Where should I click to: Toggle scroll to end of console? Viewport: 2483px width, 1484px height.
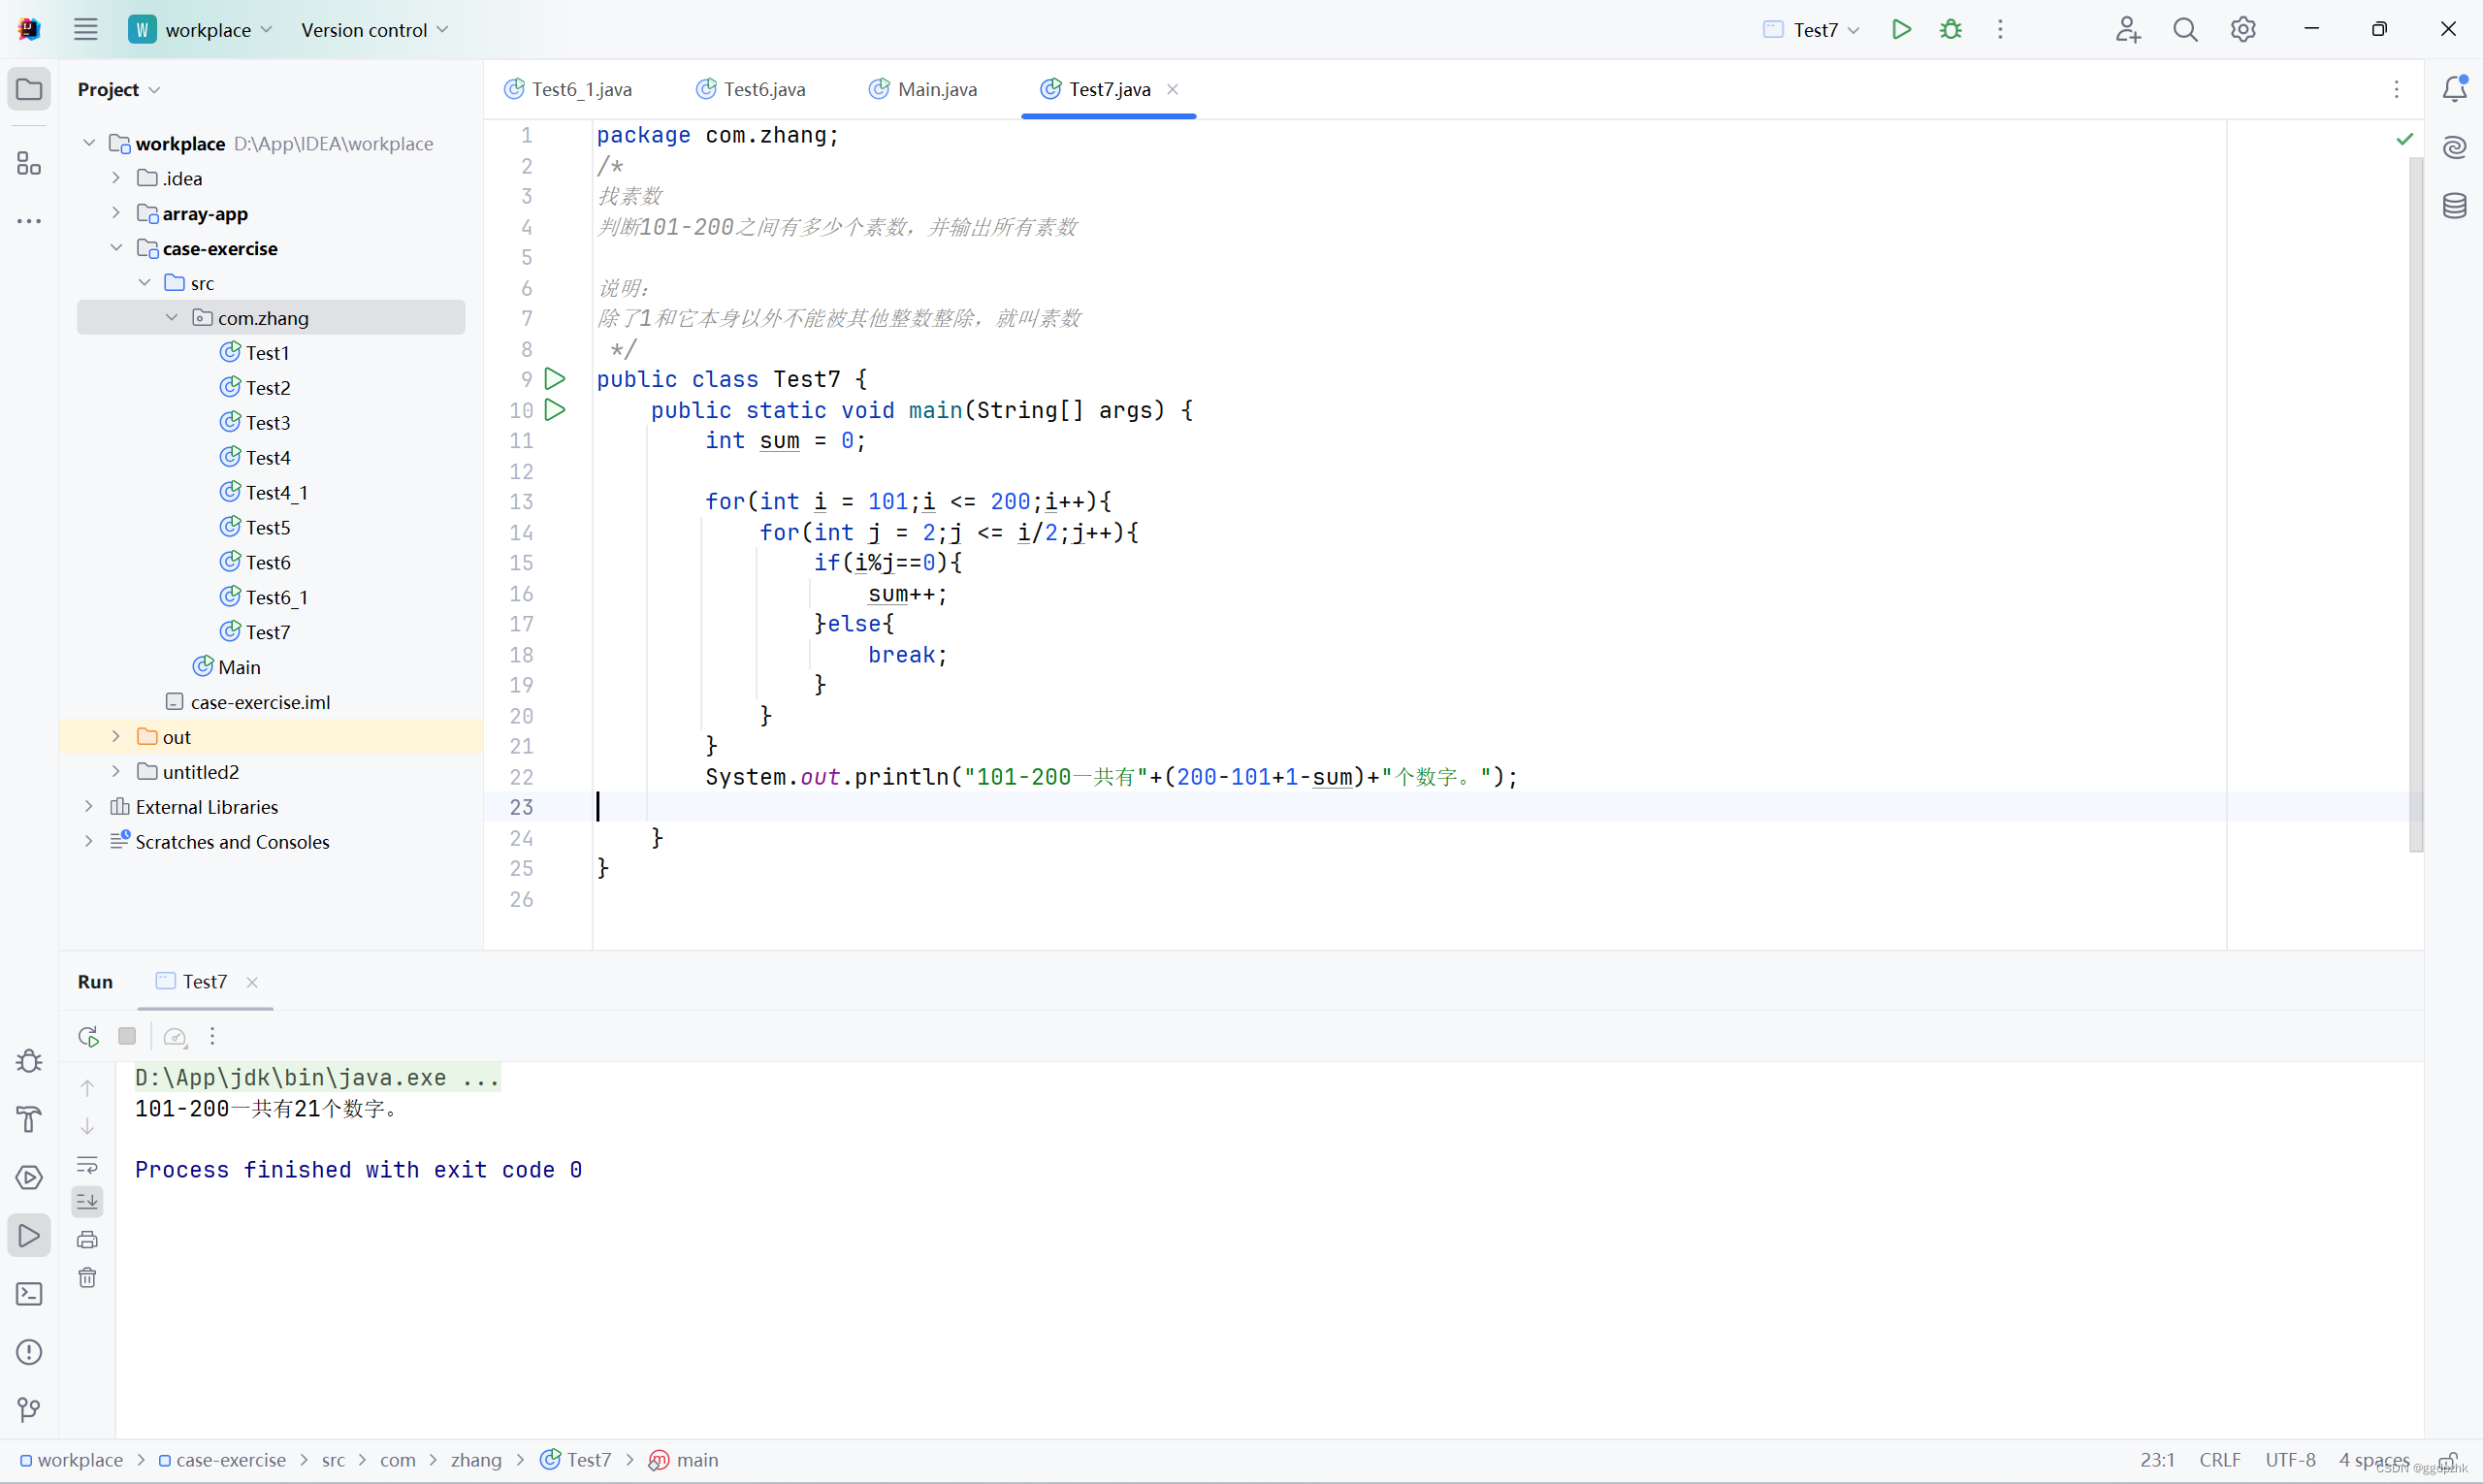tap(87, 1201)
